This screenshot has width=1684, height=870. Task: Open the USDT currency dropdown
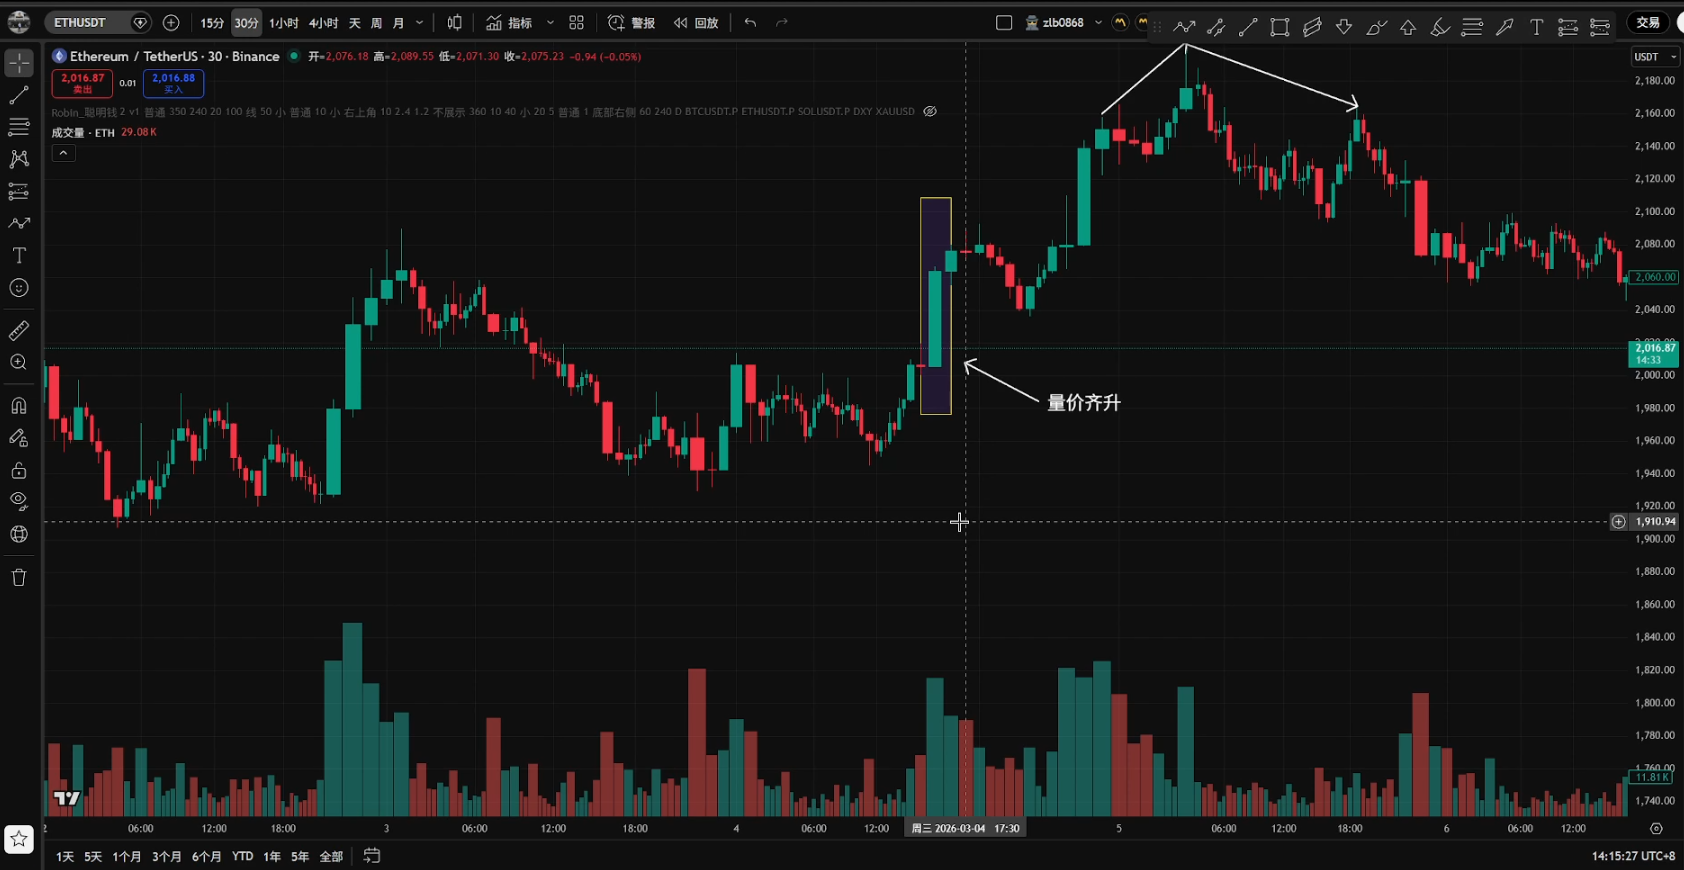click(x=1654, y=57)
